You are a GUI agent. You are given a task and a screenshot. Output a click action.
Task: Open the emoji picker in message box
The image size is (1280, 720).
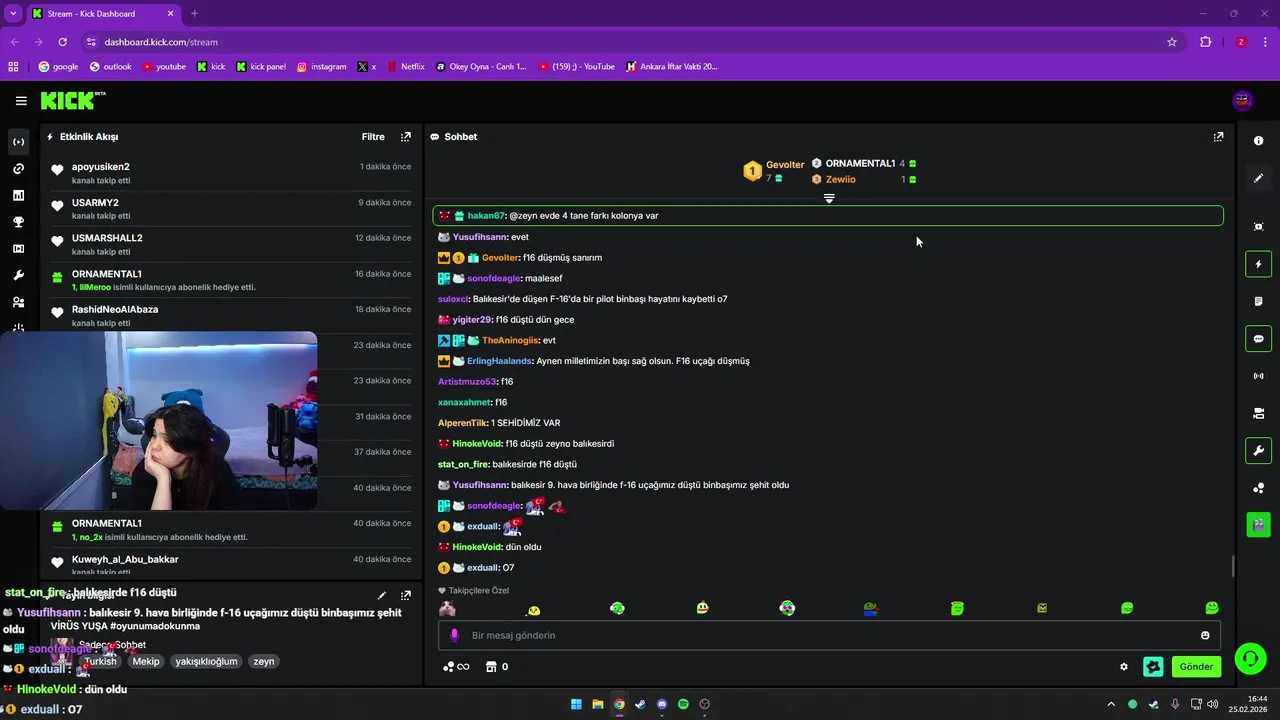1205,635
